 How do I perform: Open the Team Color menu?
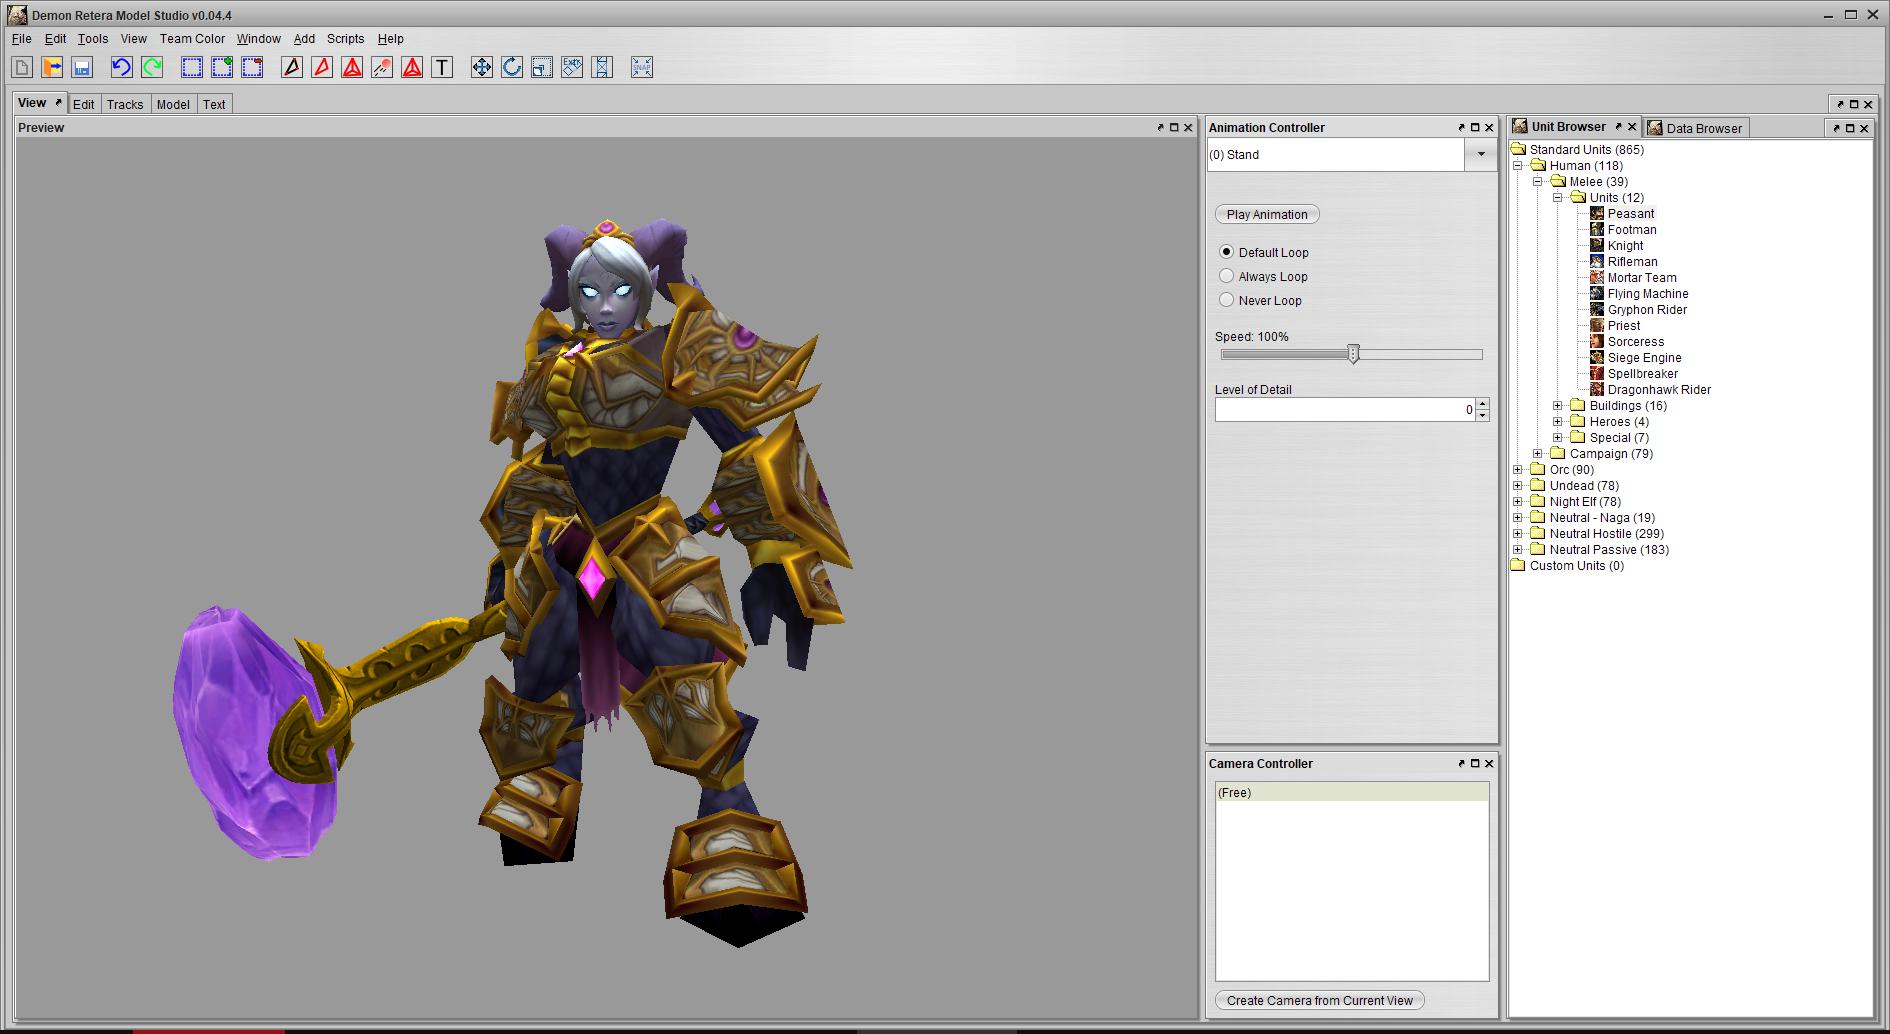pyautogui.click(x=192, y=39)
